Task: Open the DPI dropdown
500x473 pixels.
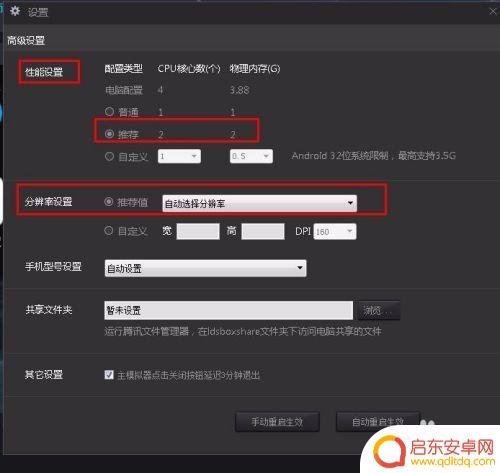Action: (x=335, y=231)
